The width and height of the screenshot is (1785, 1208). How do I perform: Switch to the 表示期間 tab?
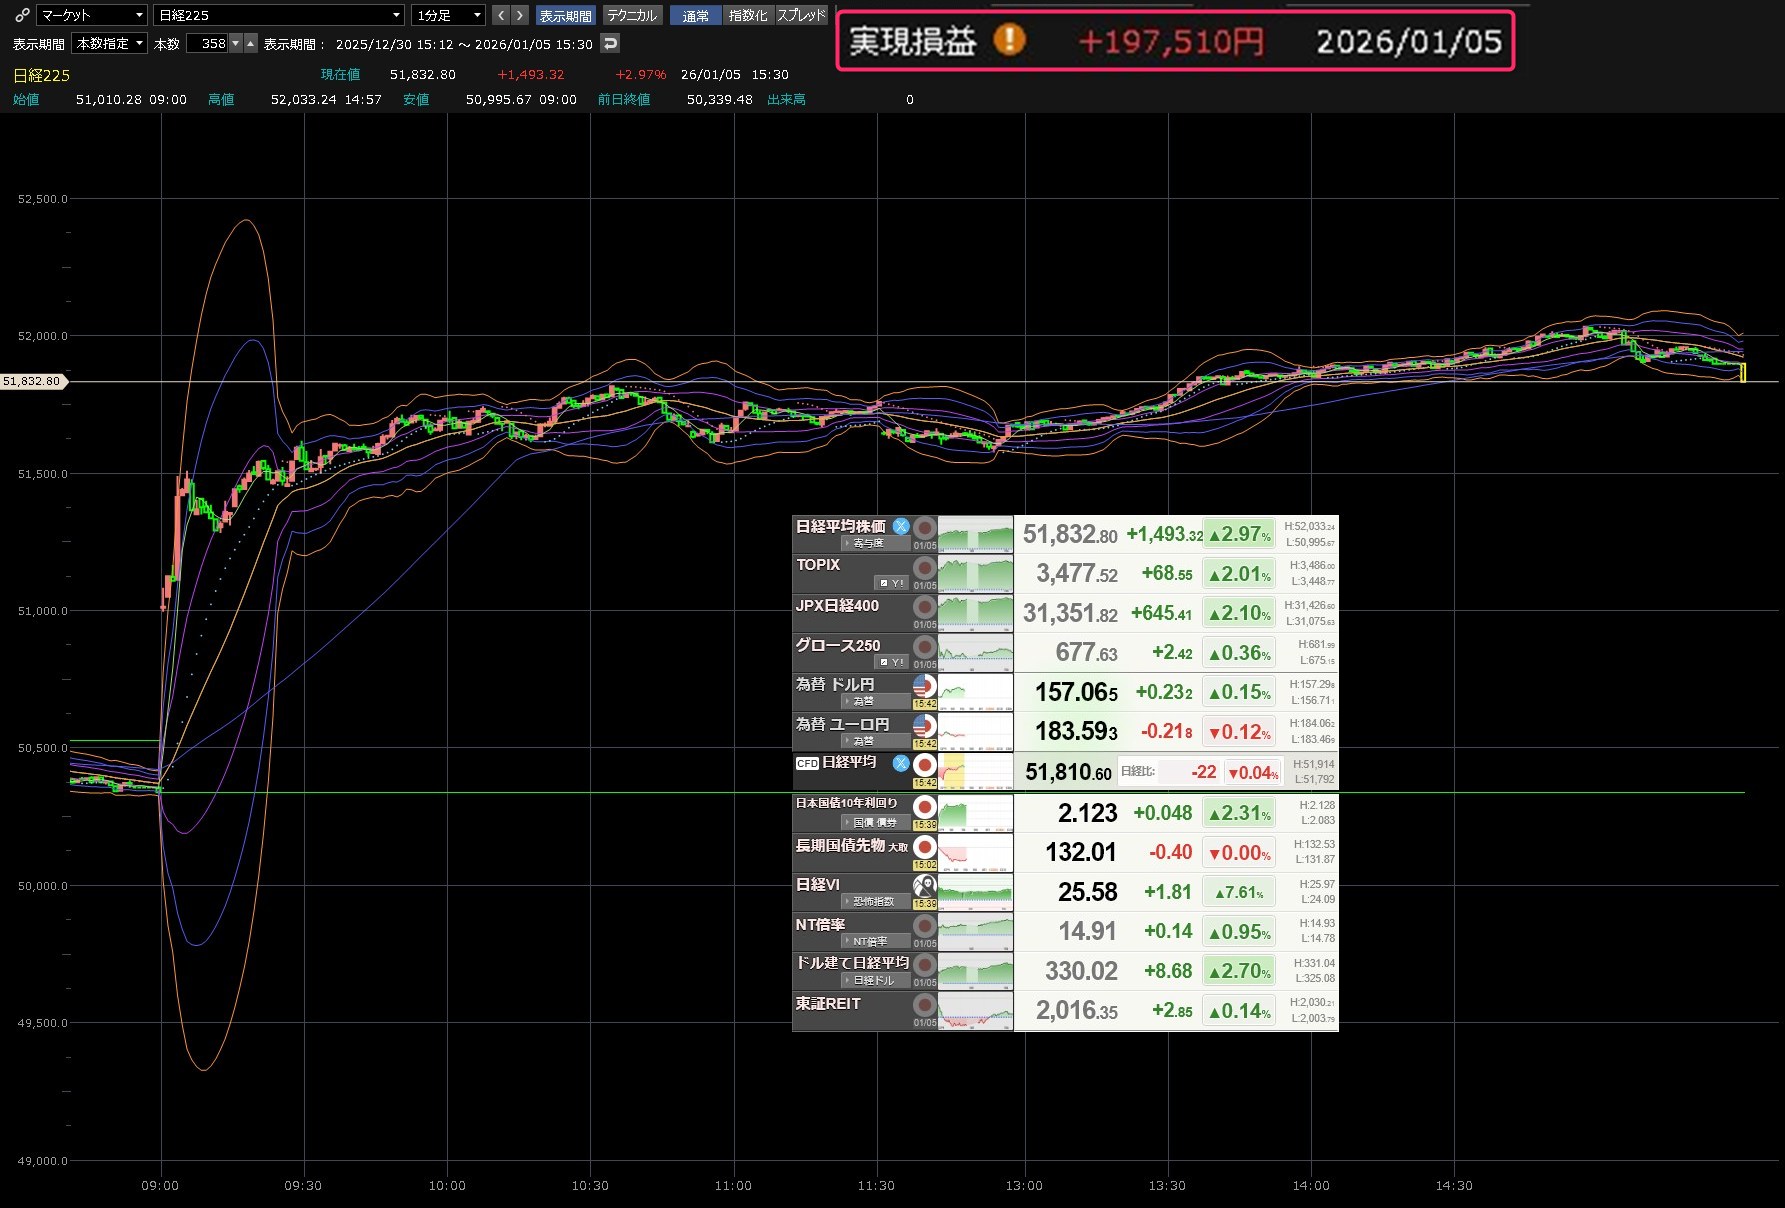pos(565,16)
